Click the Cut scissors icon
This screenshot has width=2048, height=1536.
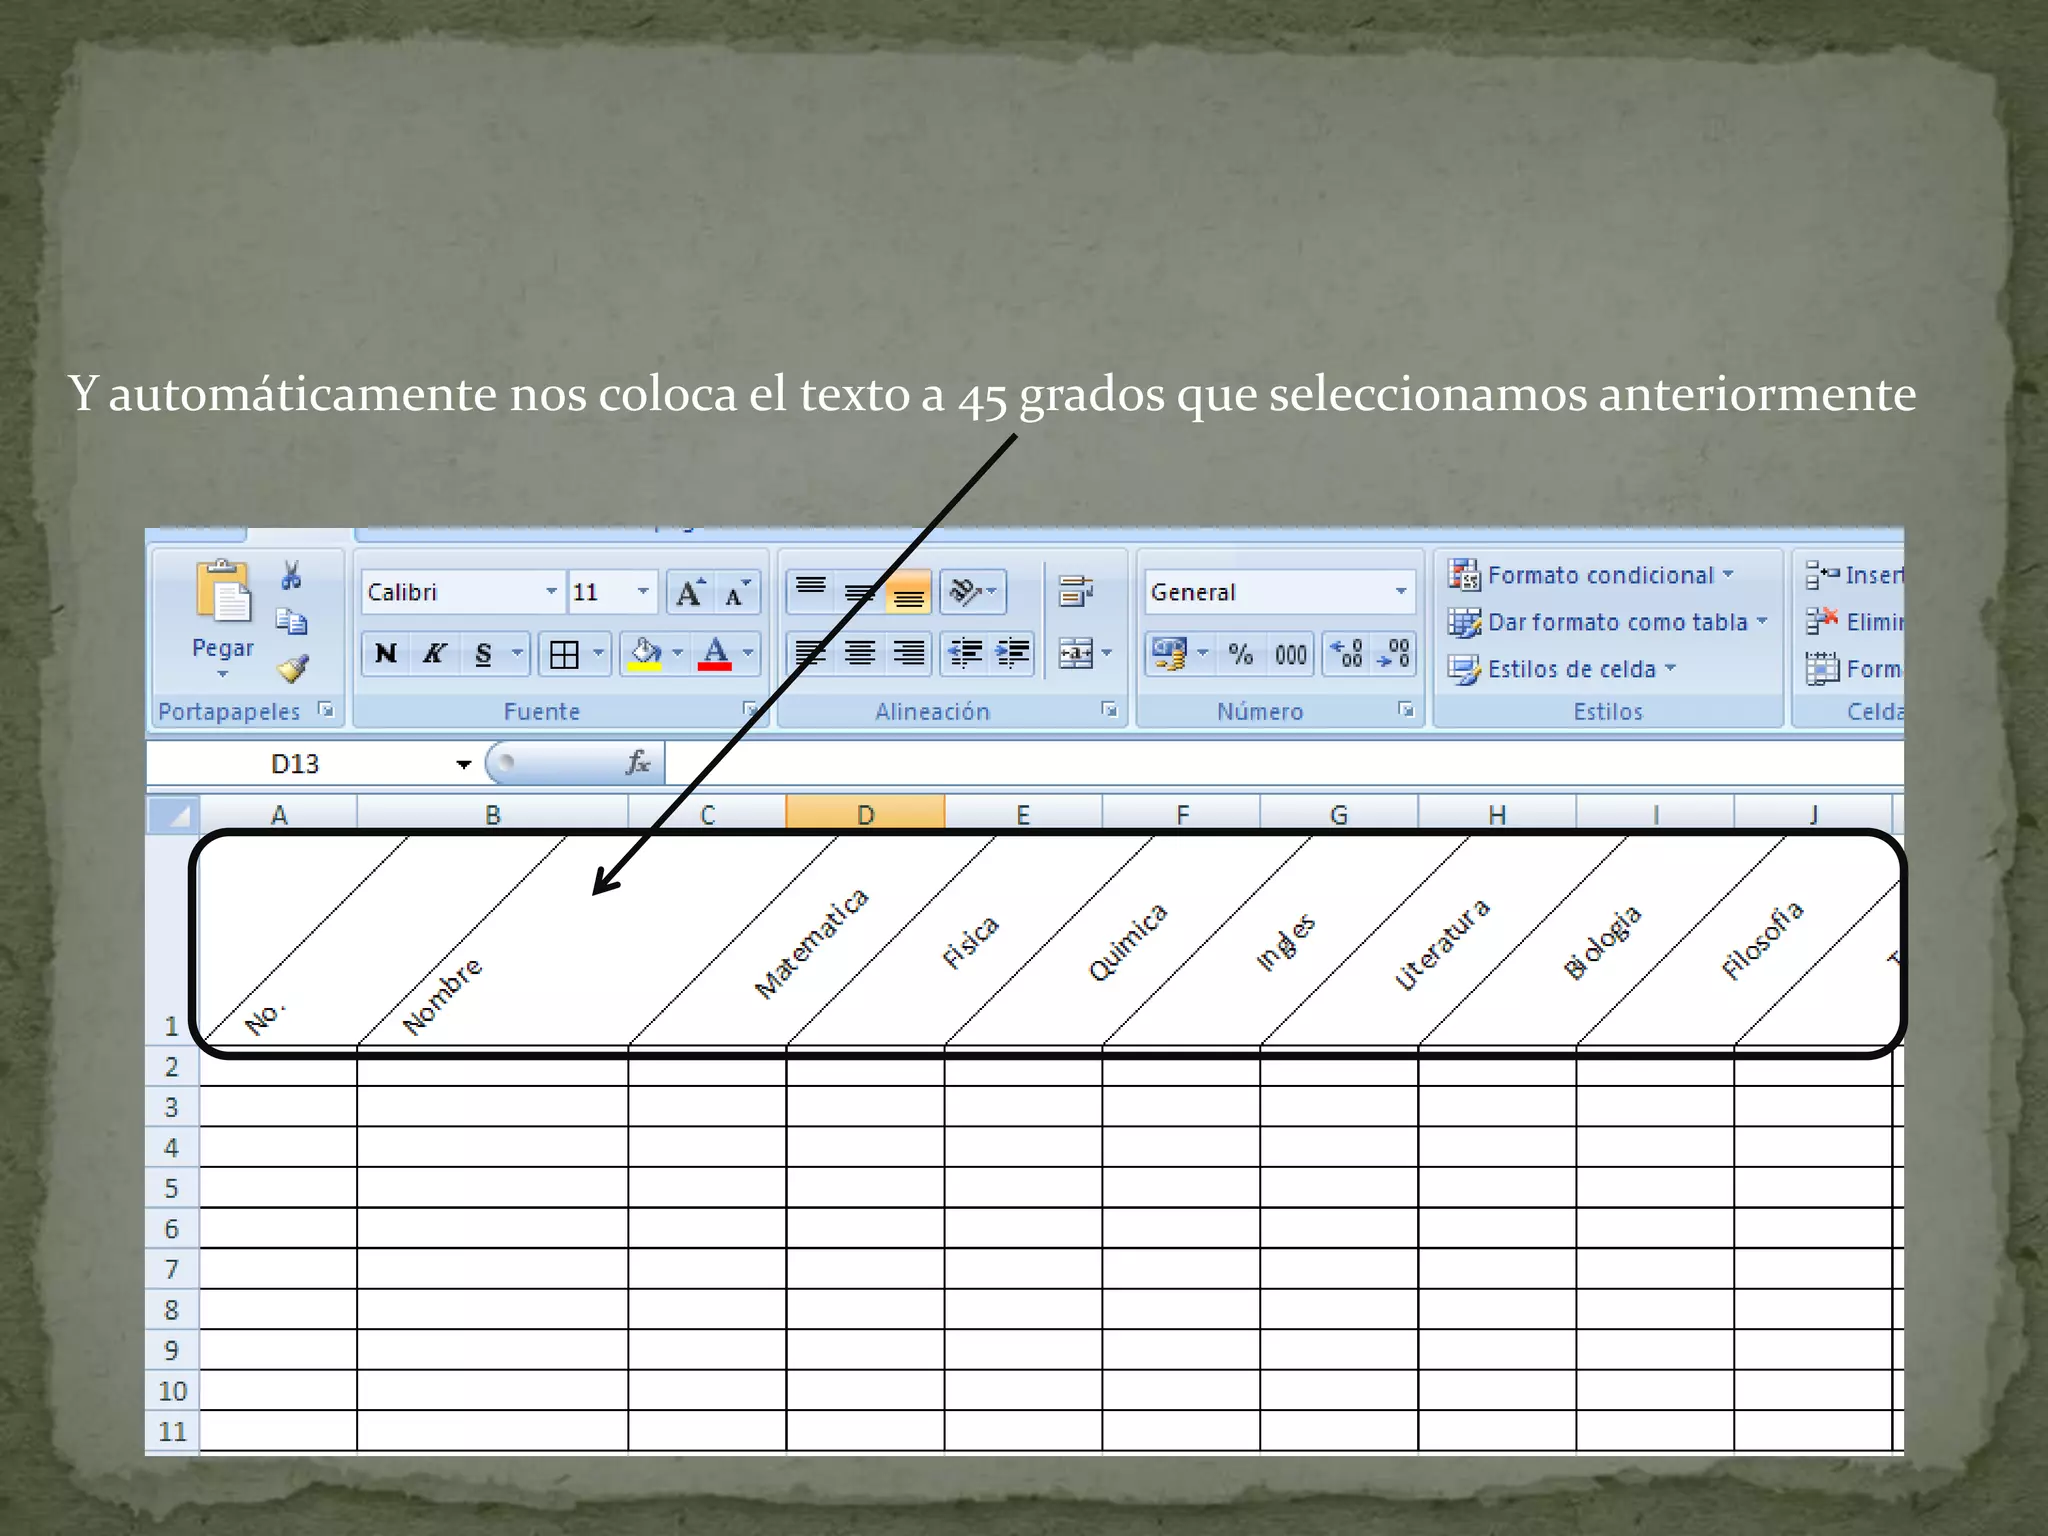291,575
